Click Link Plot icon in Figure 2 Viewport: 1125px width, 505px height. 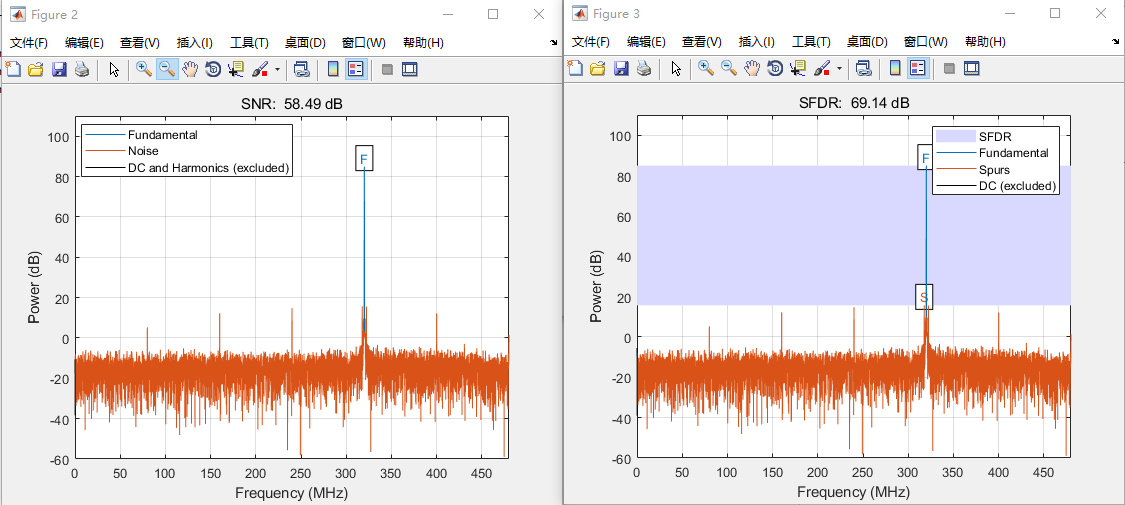(x=302, y=70)
